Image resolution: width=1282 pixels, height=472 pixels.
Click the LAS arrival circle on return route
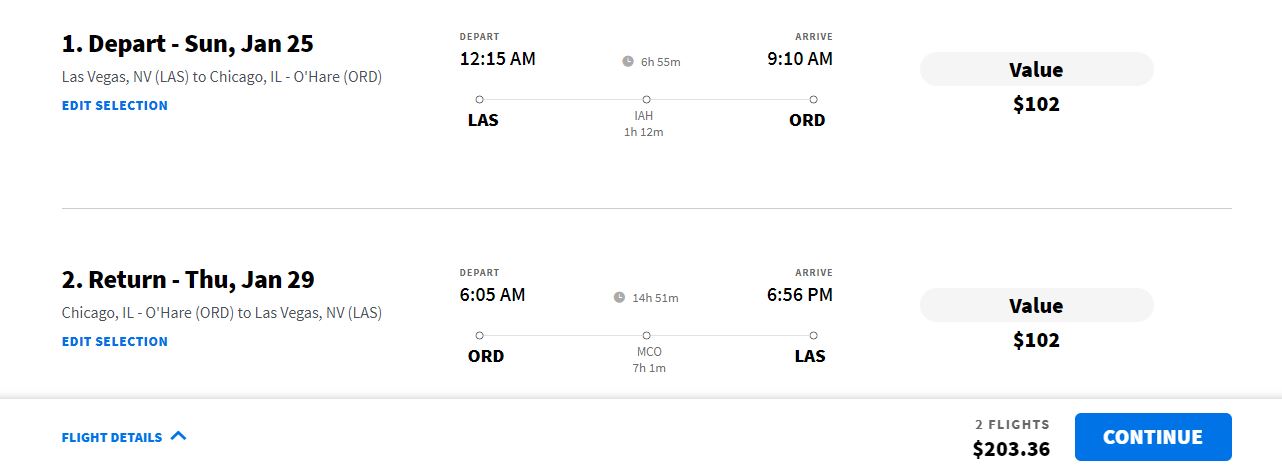click(x=813, y=335)
